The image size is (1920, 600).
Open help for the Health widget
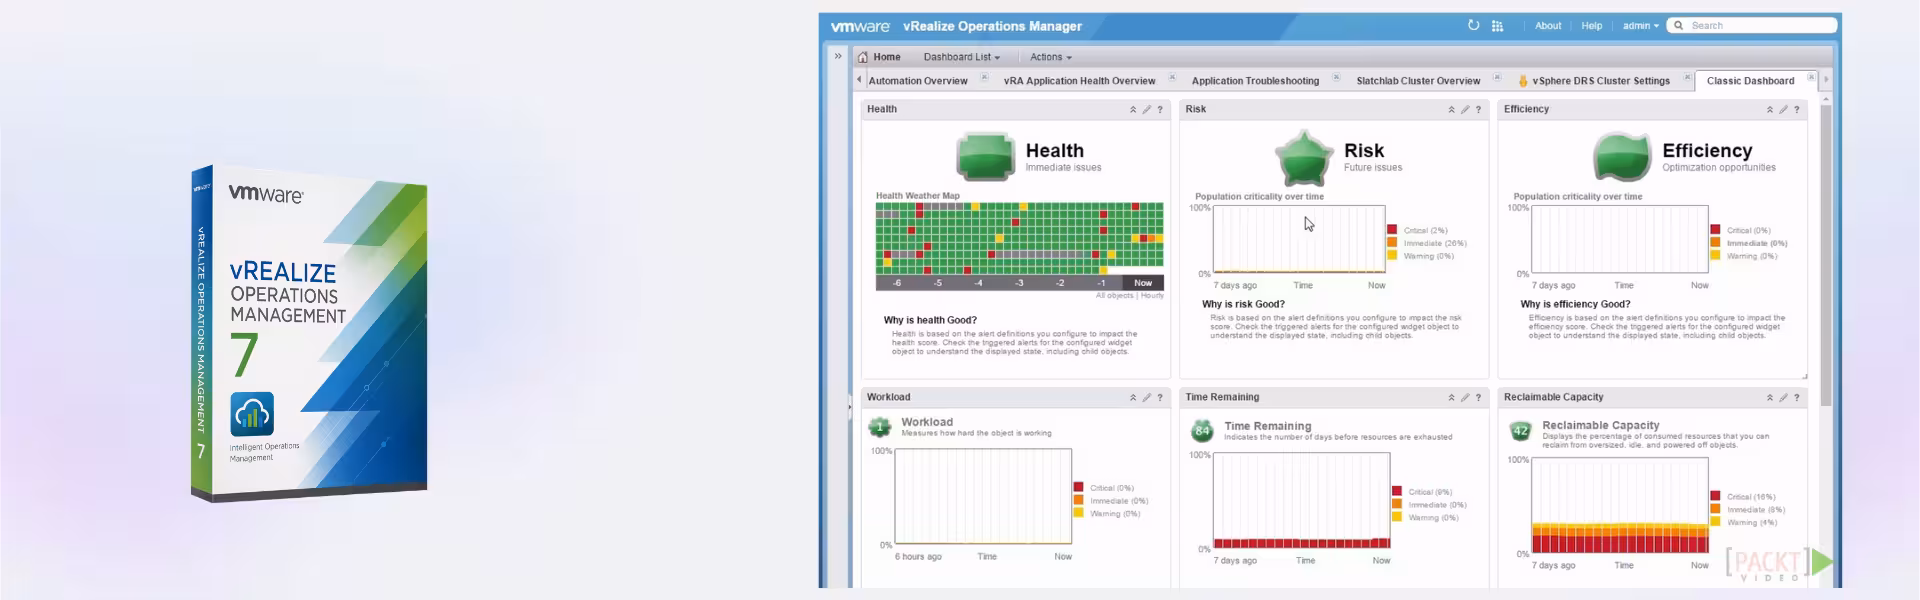pyautogui.click(x=1160, y=110)
